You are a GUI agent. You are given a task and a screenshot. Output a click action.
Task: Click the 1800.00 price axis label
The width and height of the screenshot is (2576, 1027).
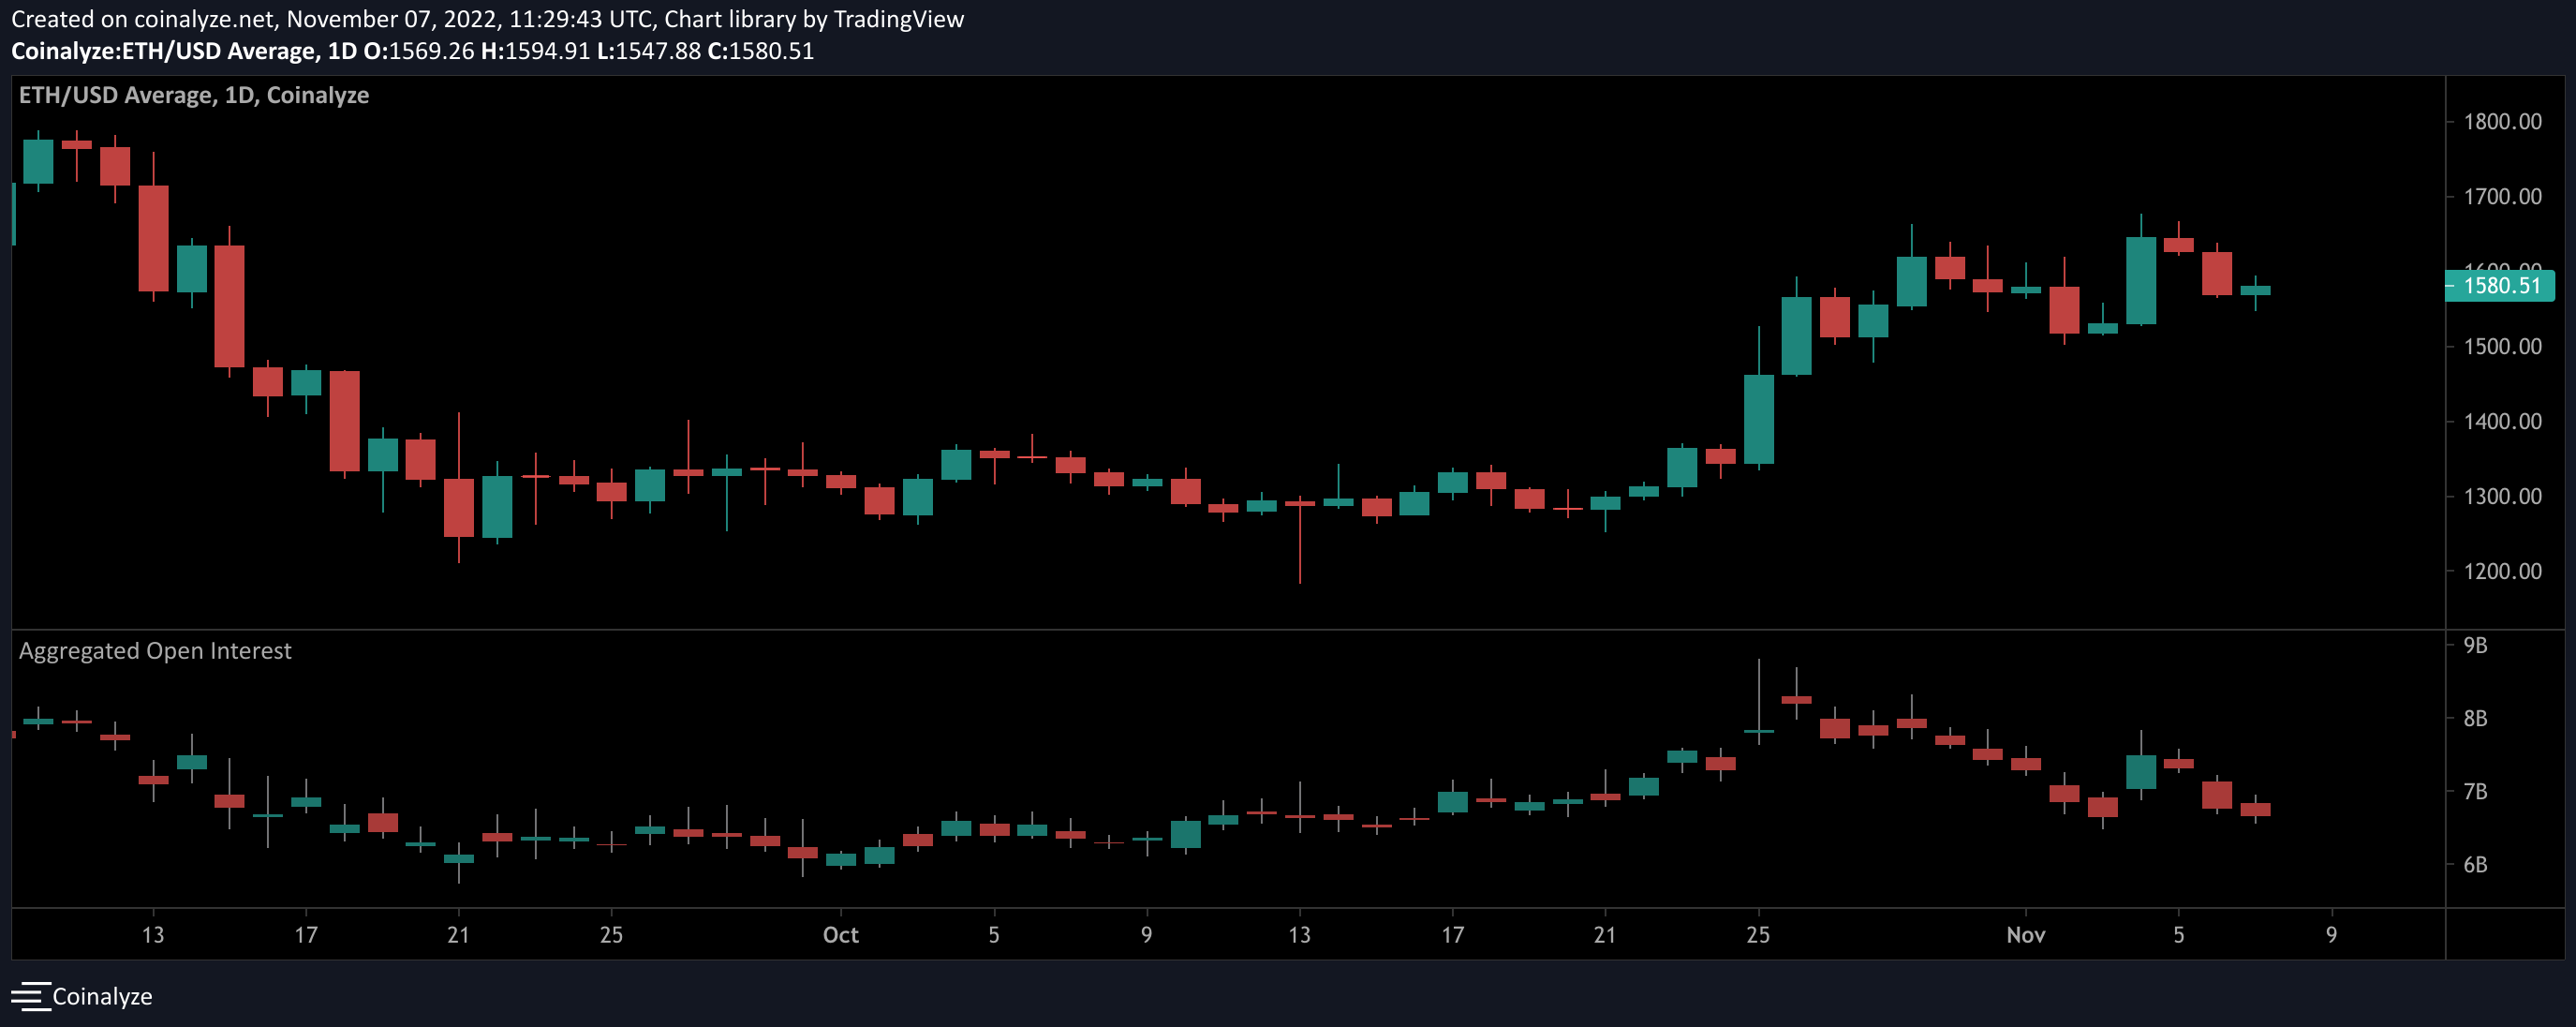(2501, 122)
